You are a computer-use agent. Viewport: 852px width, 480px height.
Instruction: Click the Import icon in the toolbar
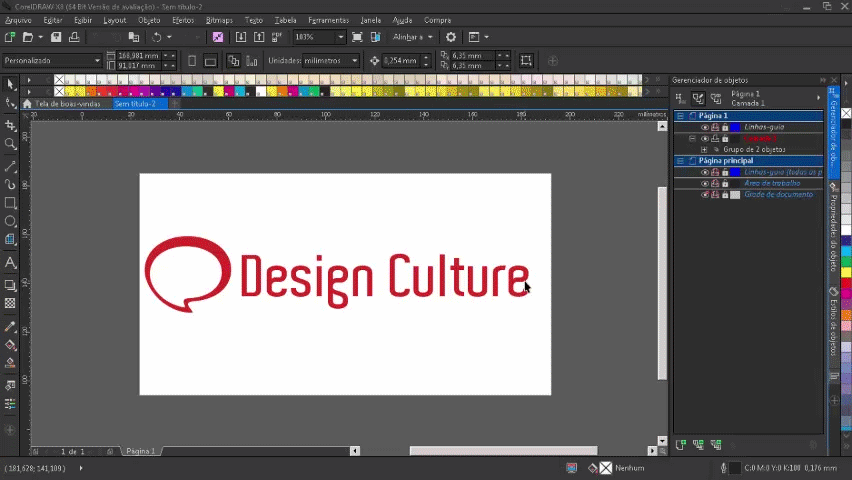pyautogui.click(x=241, y=37)
